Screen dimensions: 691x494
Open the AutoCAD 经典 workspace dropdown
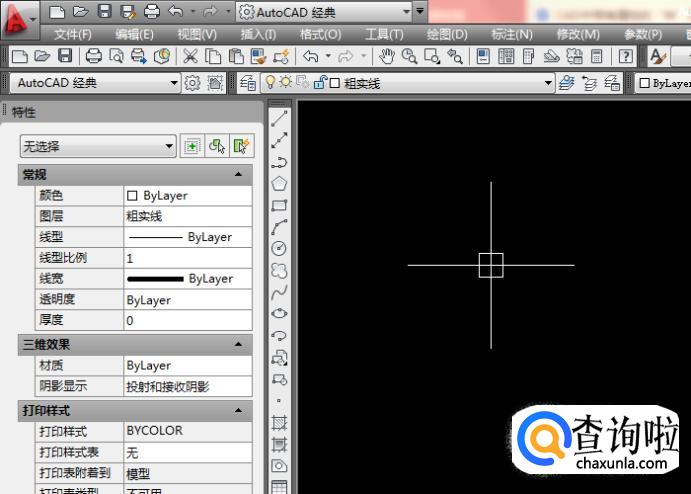click(96, 83)
